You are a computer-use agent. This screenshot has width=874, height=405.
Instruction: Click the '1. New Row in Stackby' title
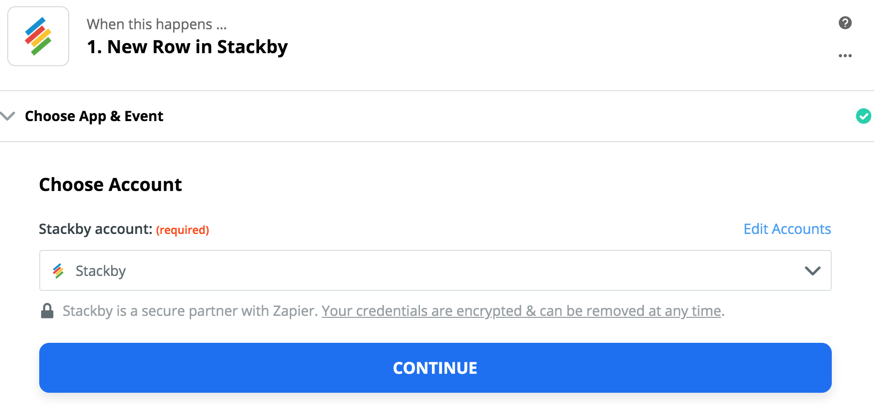187,47
